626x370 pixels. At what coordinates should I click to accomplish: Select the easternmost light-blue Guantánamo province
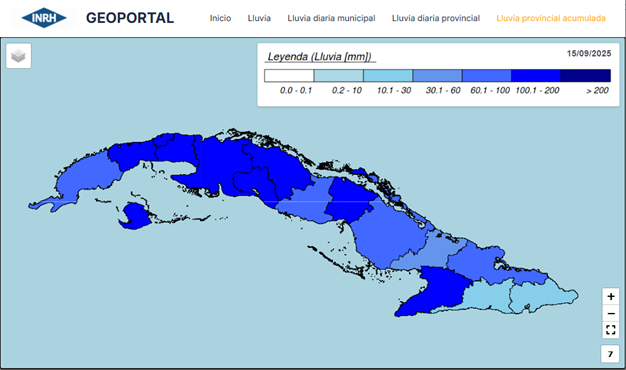543,297
